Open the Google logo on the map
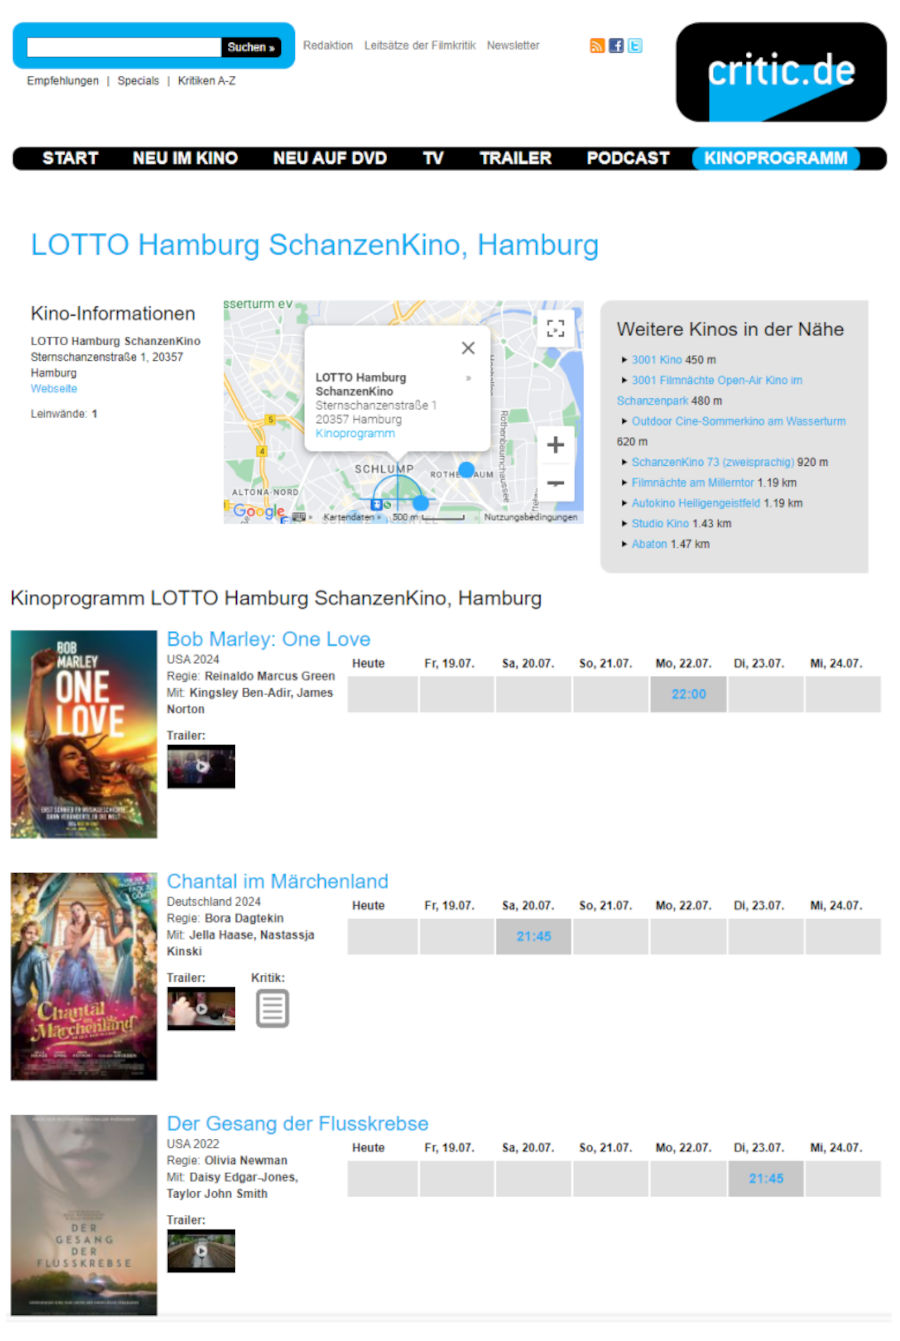900x1341 pixels. point(258,511)
